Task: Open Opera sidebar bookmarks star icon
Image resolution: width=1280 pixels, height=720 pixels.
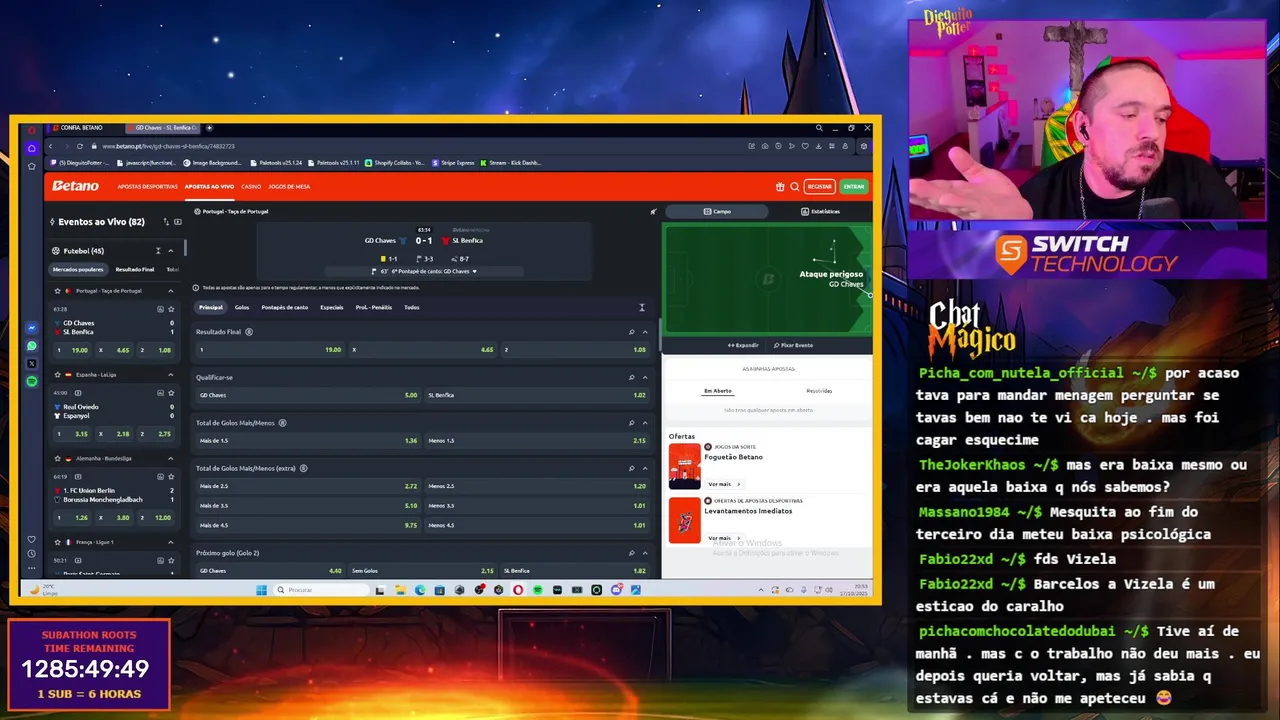Action: 32,166
